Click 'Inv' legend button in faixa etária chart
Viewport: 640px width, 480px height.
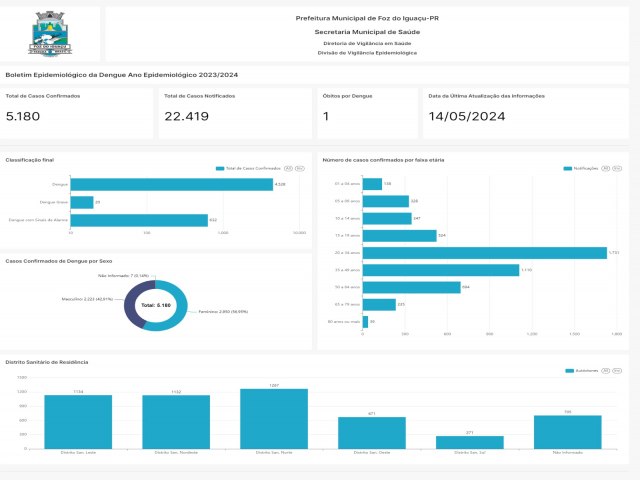[617, 169]
